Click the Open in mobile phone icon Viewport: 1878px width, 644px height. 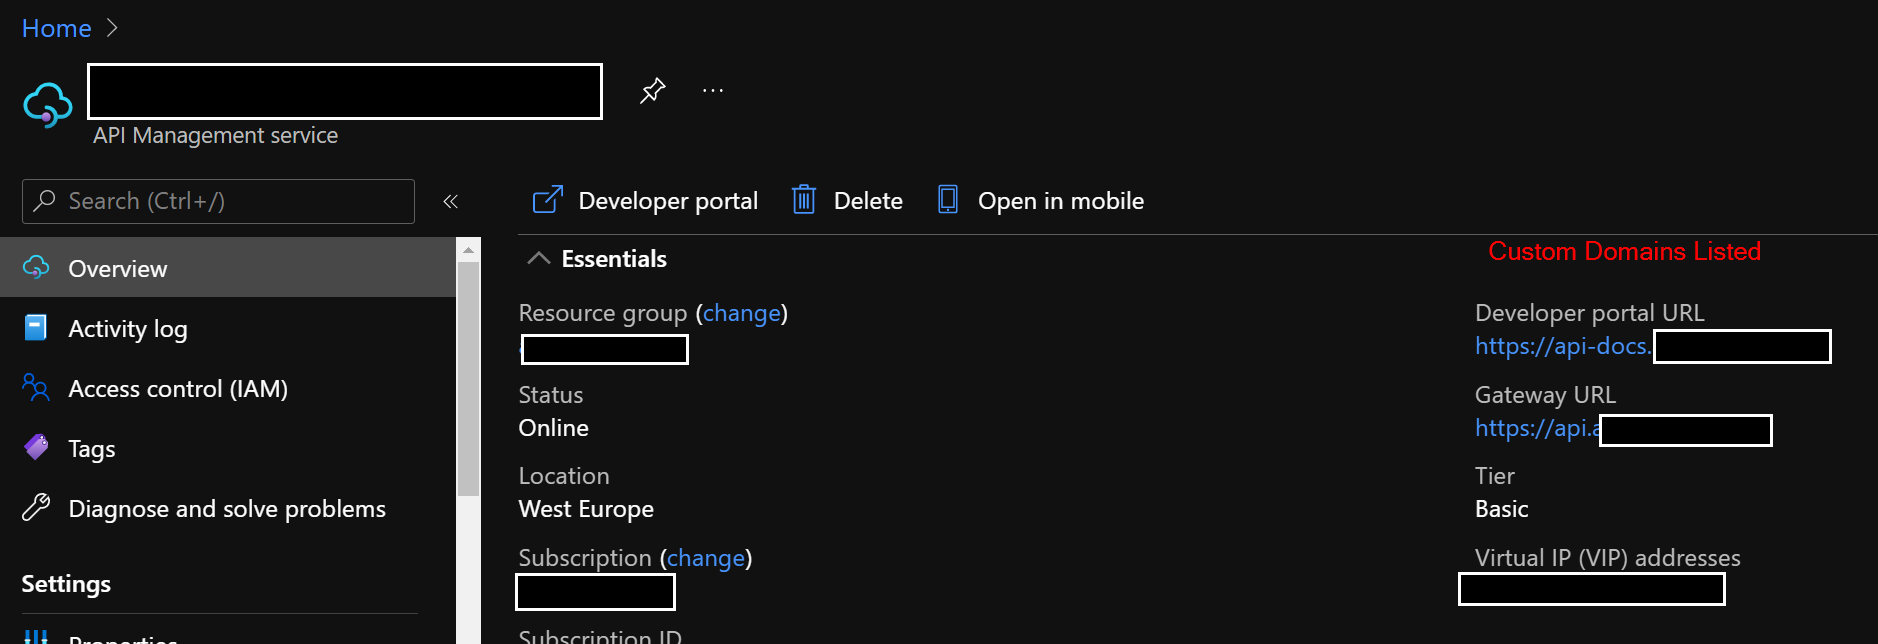pyautogui.click(x=946, y=199)
